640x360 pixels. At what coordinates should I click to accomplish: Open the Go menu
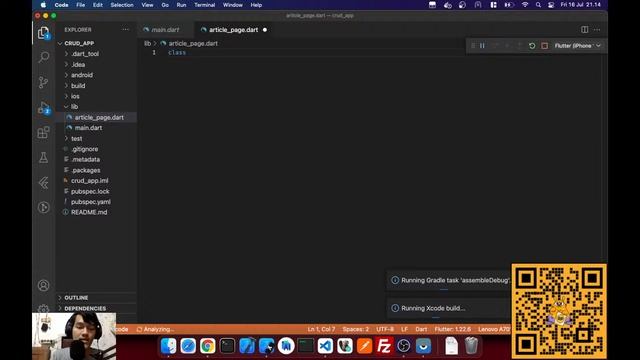pyautogui.click(x=165, y=5)
